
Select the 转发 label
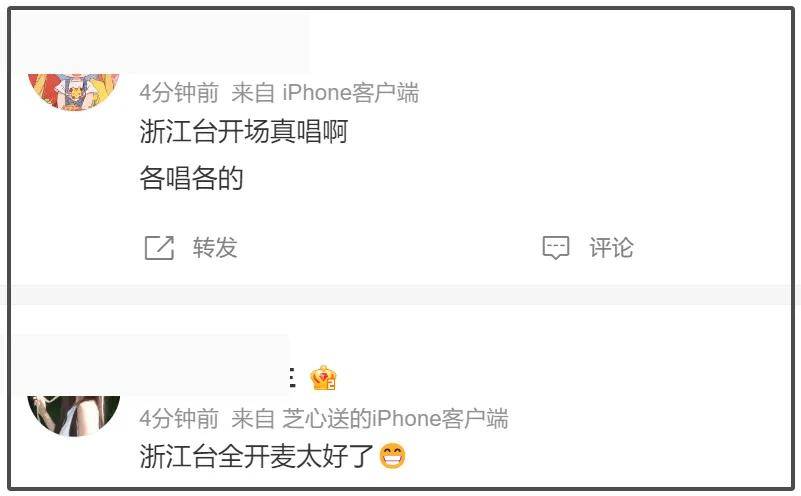215,248
